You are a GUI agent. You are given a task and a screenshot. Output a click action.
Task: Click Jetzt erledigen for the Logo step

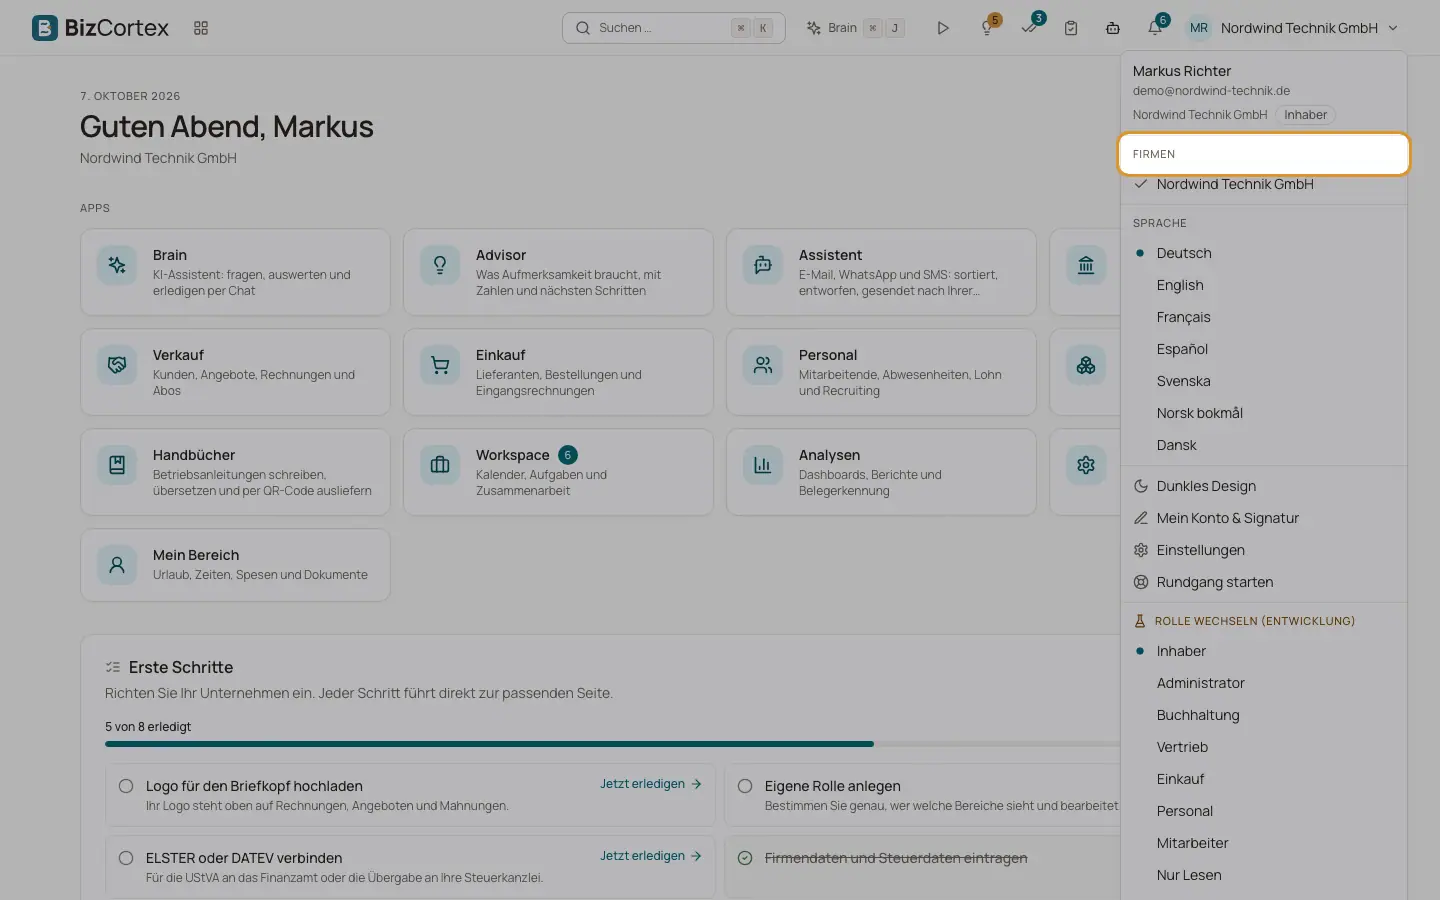(x=651, y=784)
